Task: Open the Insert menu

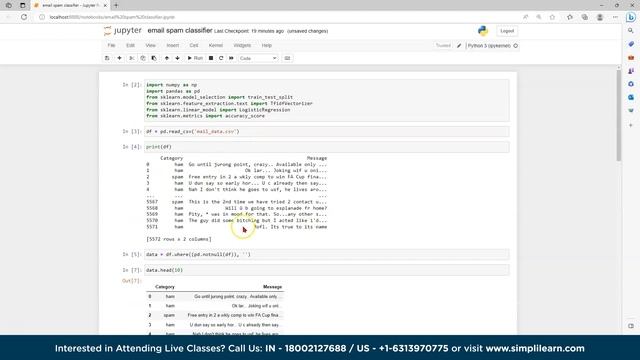Action: 173,45
